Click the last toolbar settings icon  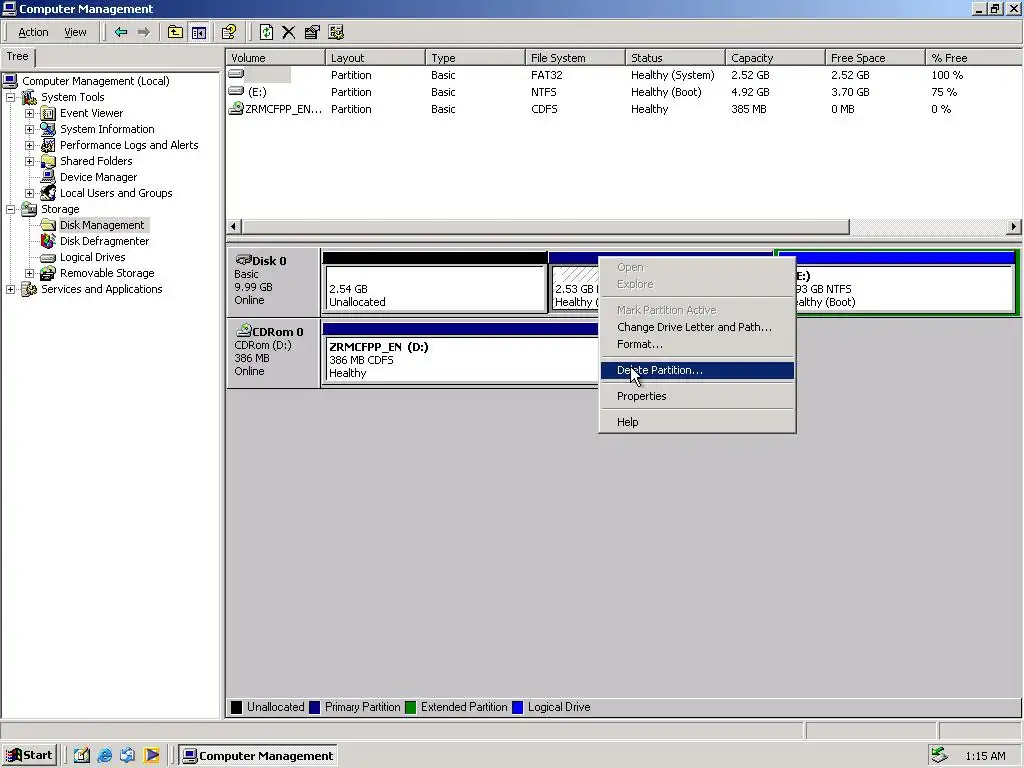tap(336, 32)
